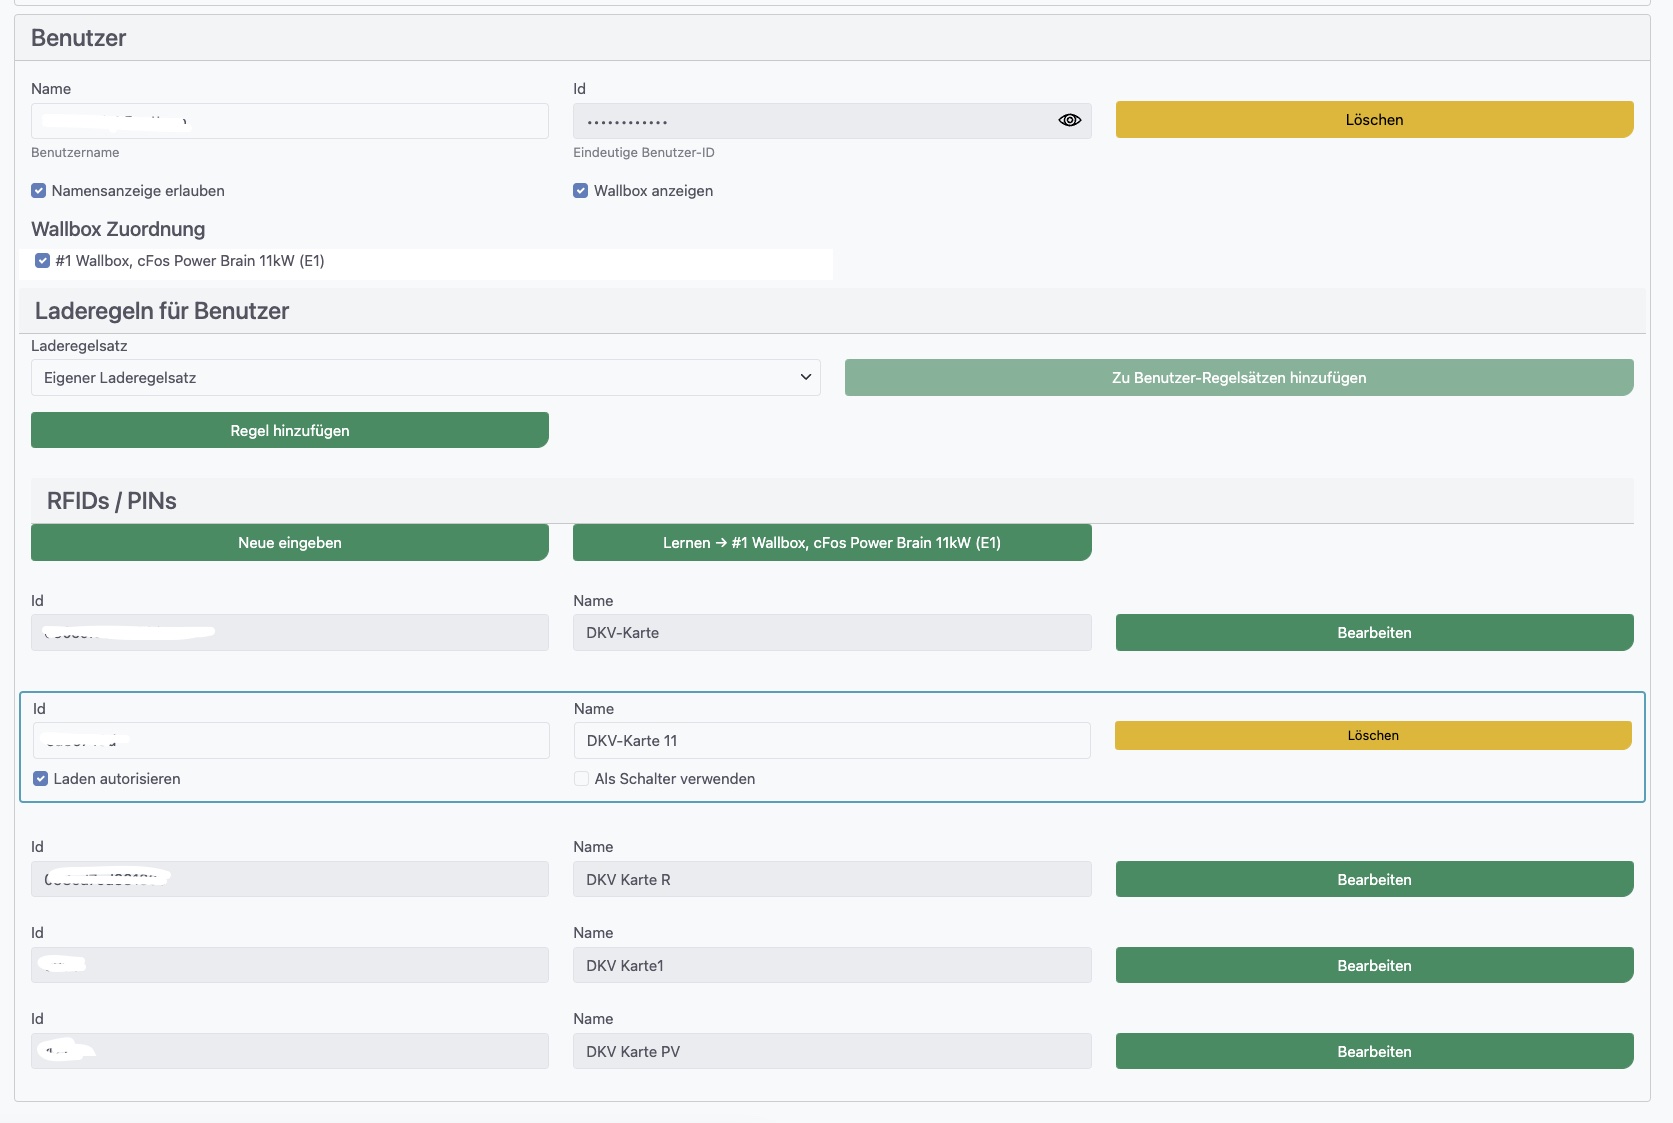Toggle Namensanzeige erlauben checkbox
The width and height of the screenshot is (1673, 1123).
click(39, 191)
